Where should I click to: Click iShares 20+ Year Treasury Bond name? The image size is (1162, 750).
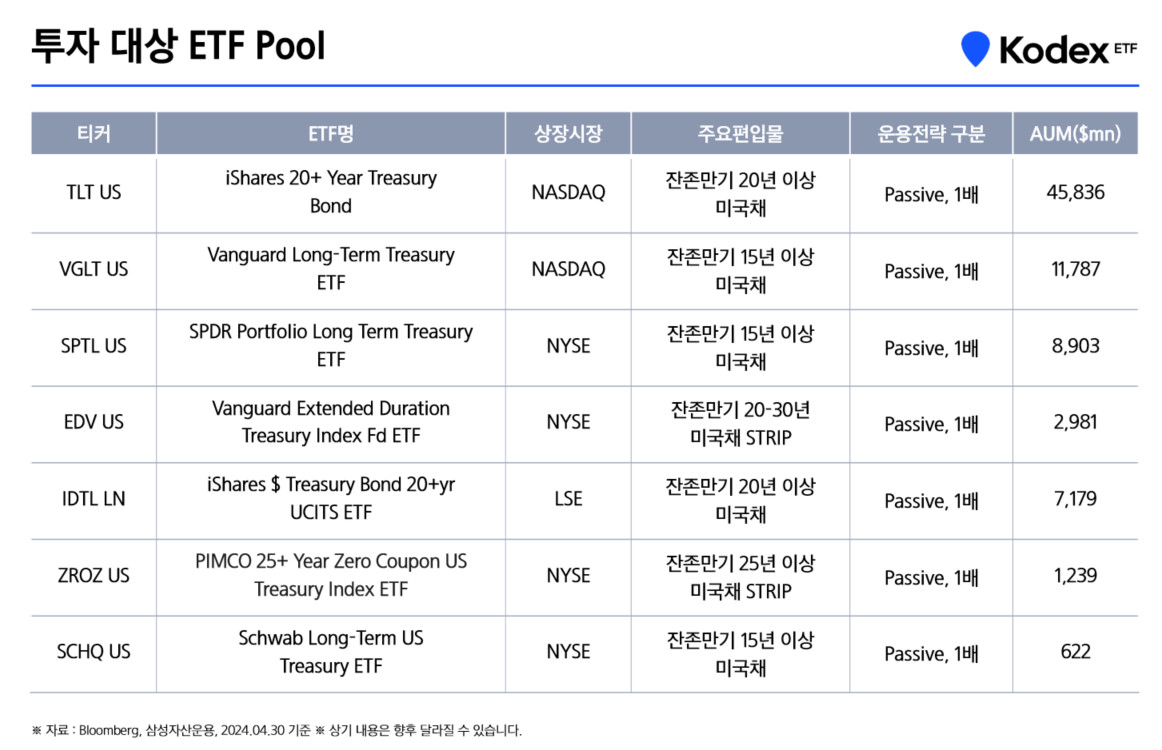point(331,192)
